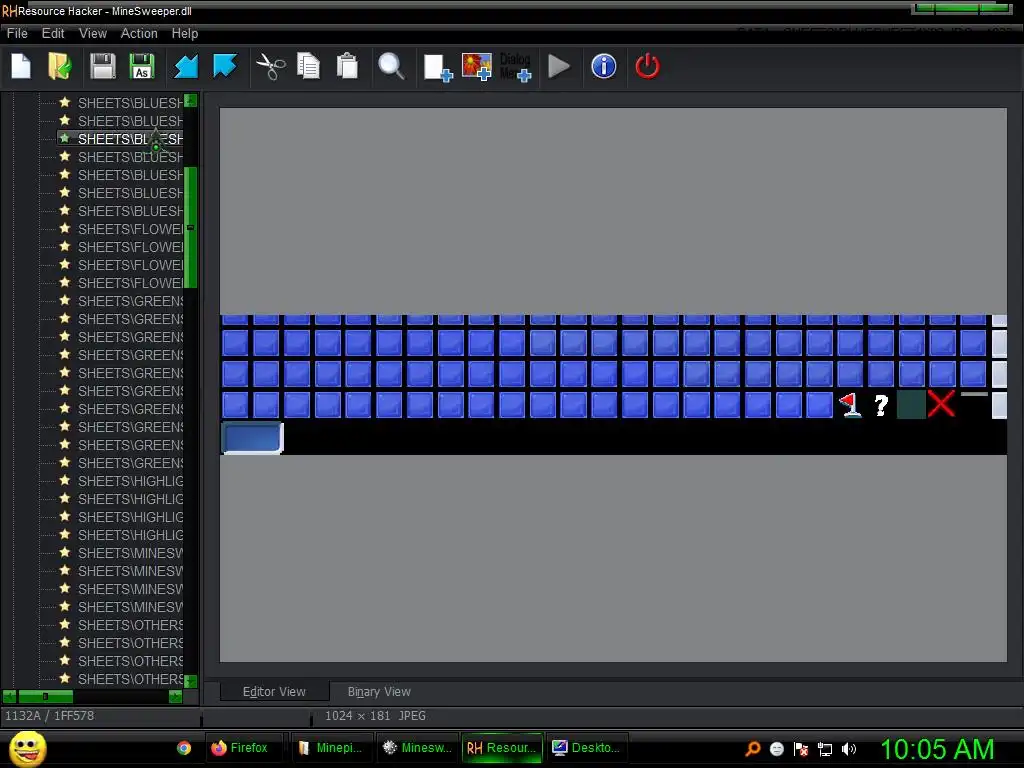Open the Action menu
1024x768 pixels.
point(139,33)
